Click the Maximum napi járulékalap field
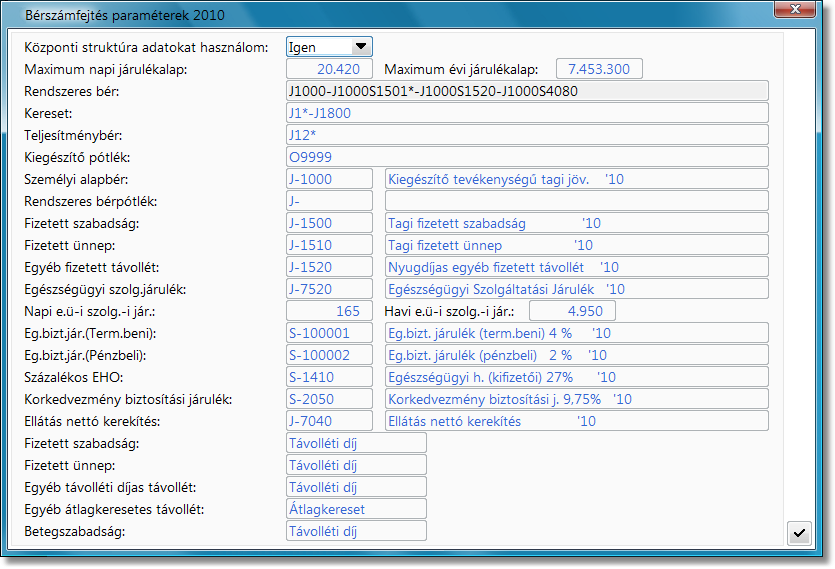 329,69
